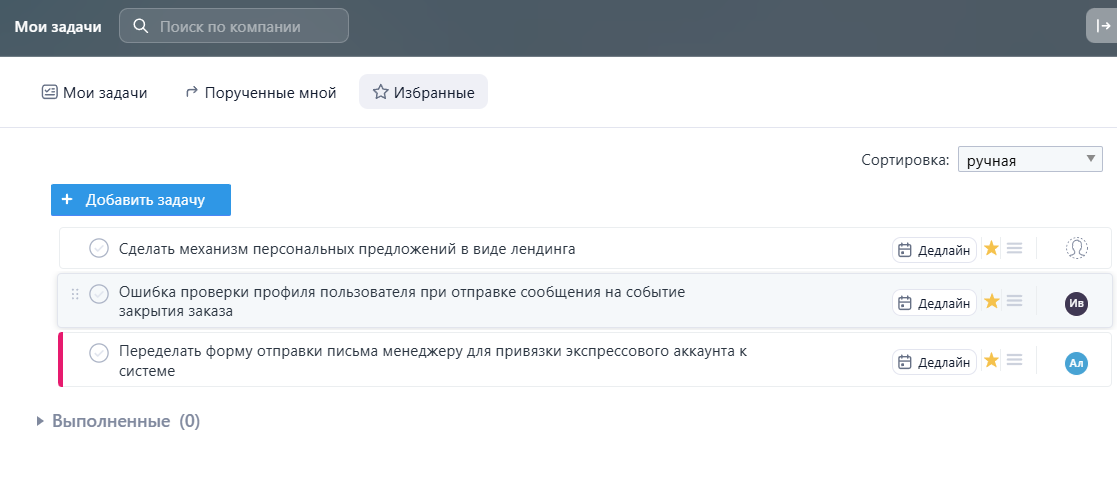The image size is (1117, 504).
Task: Assign a person to landing page task
Action: (x=1076, y=248)
